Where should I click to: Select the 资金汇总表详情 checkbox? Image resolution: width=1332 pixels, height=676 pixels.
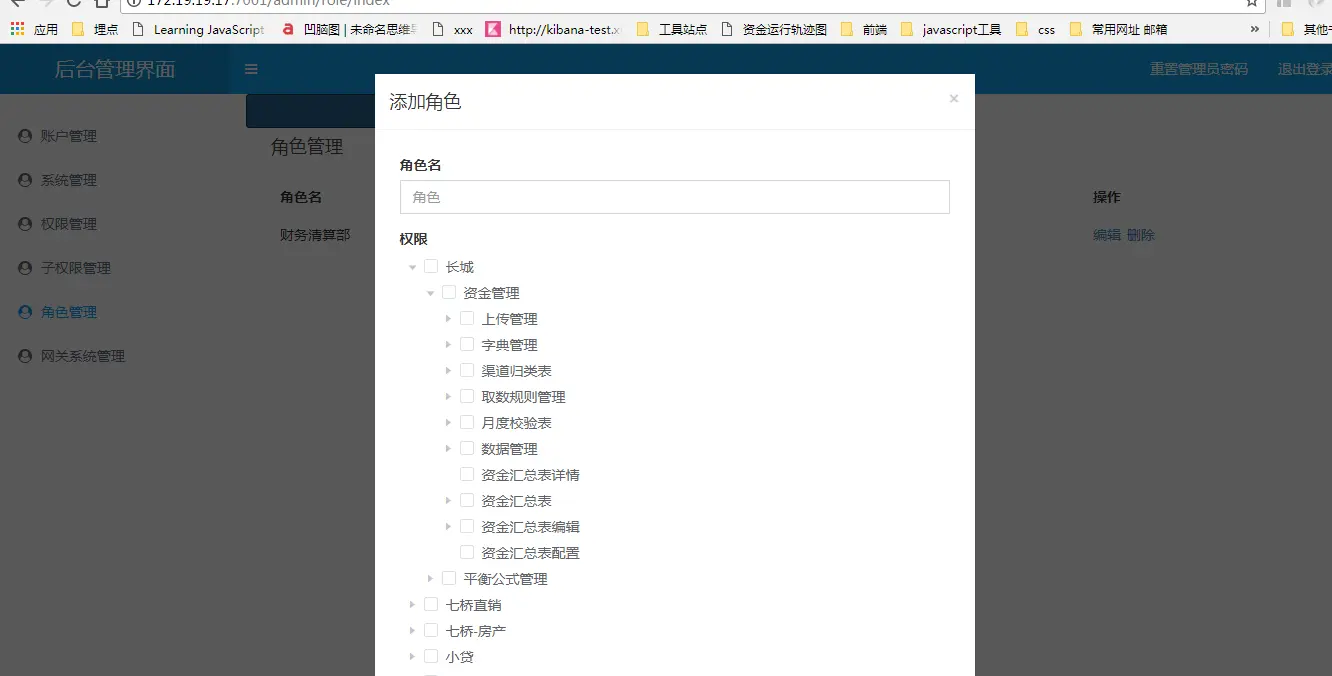coord(467,474)
